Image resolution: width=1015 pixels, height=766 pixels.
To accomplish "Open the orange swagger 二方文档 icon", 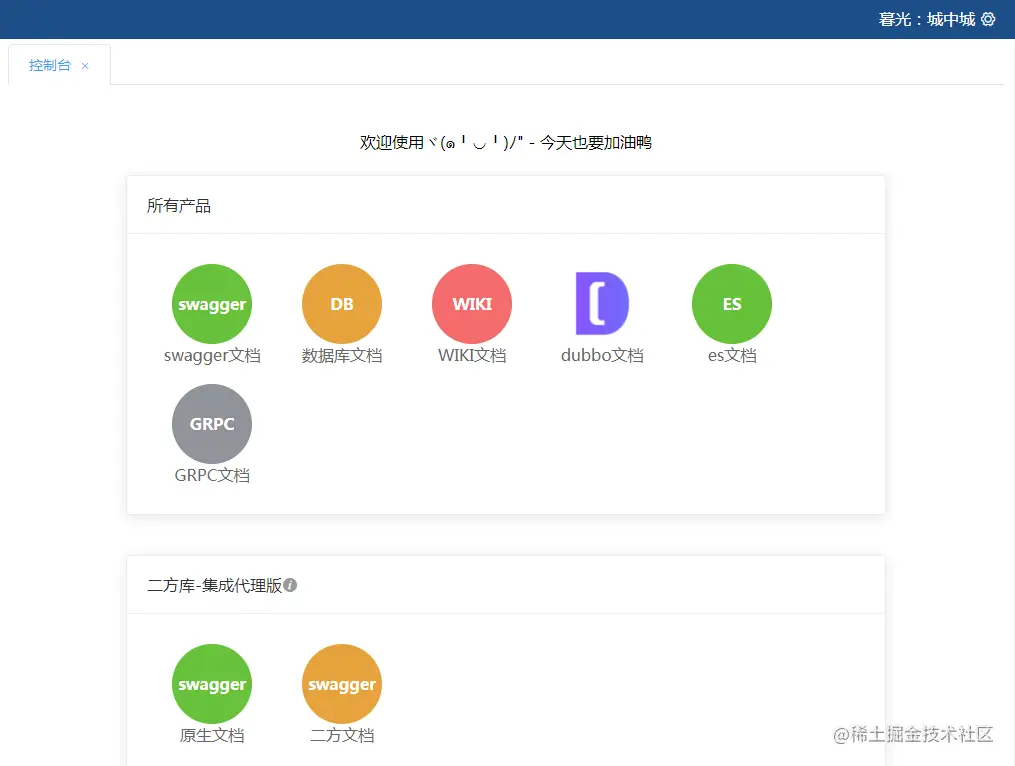I will pyautogui.click(x=342, y=684).
